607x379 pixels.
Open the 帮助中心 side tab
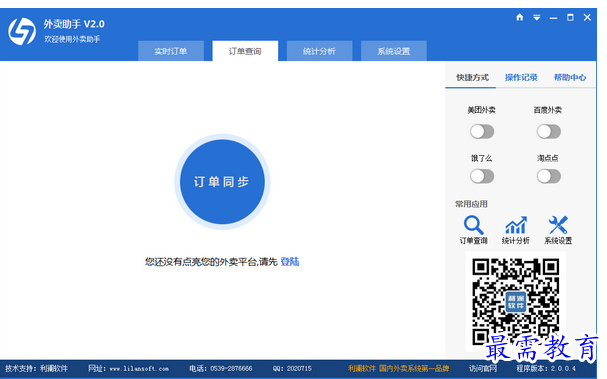[x=570, y=77]
